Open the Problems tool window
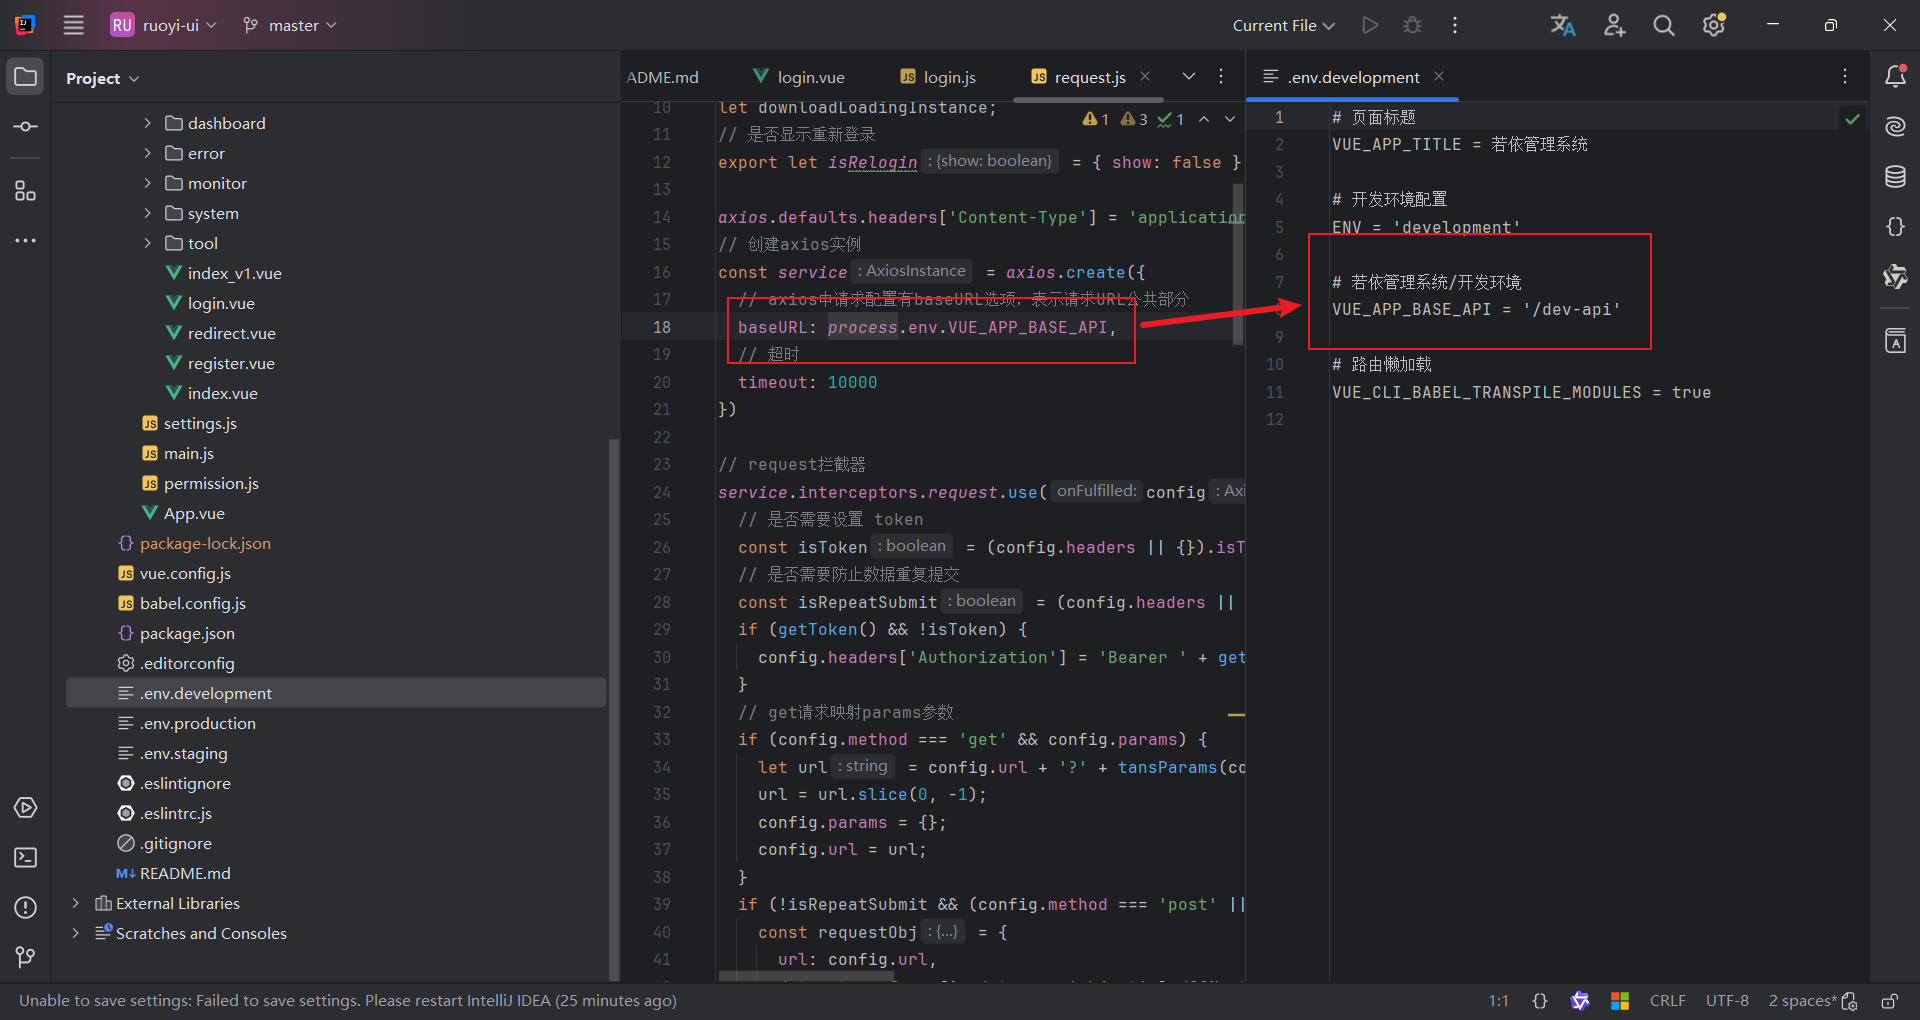Viewport: 1920px width, 1020px height. [x=26, y=907]
